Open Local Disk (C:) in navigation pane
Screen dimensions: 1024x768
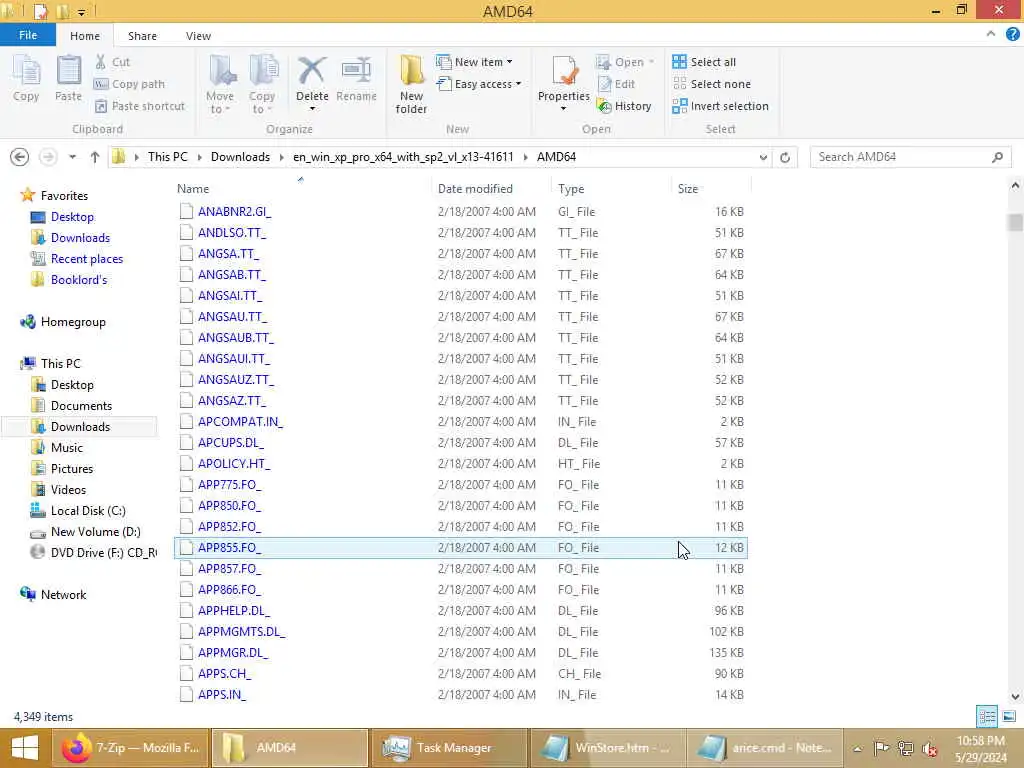pos(88,511)
